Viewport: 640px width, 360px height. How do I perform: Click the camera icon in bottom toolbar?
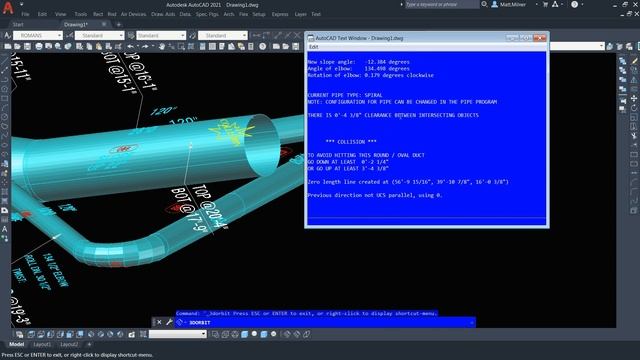click(131, 334)
